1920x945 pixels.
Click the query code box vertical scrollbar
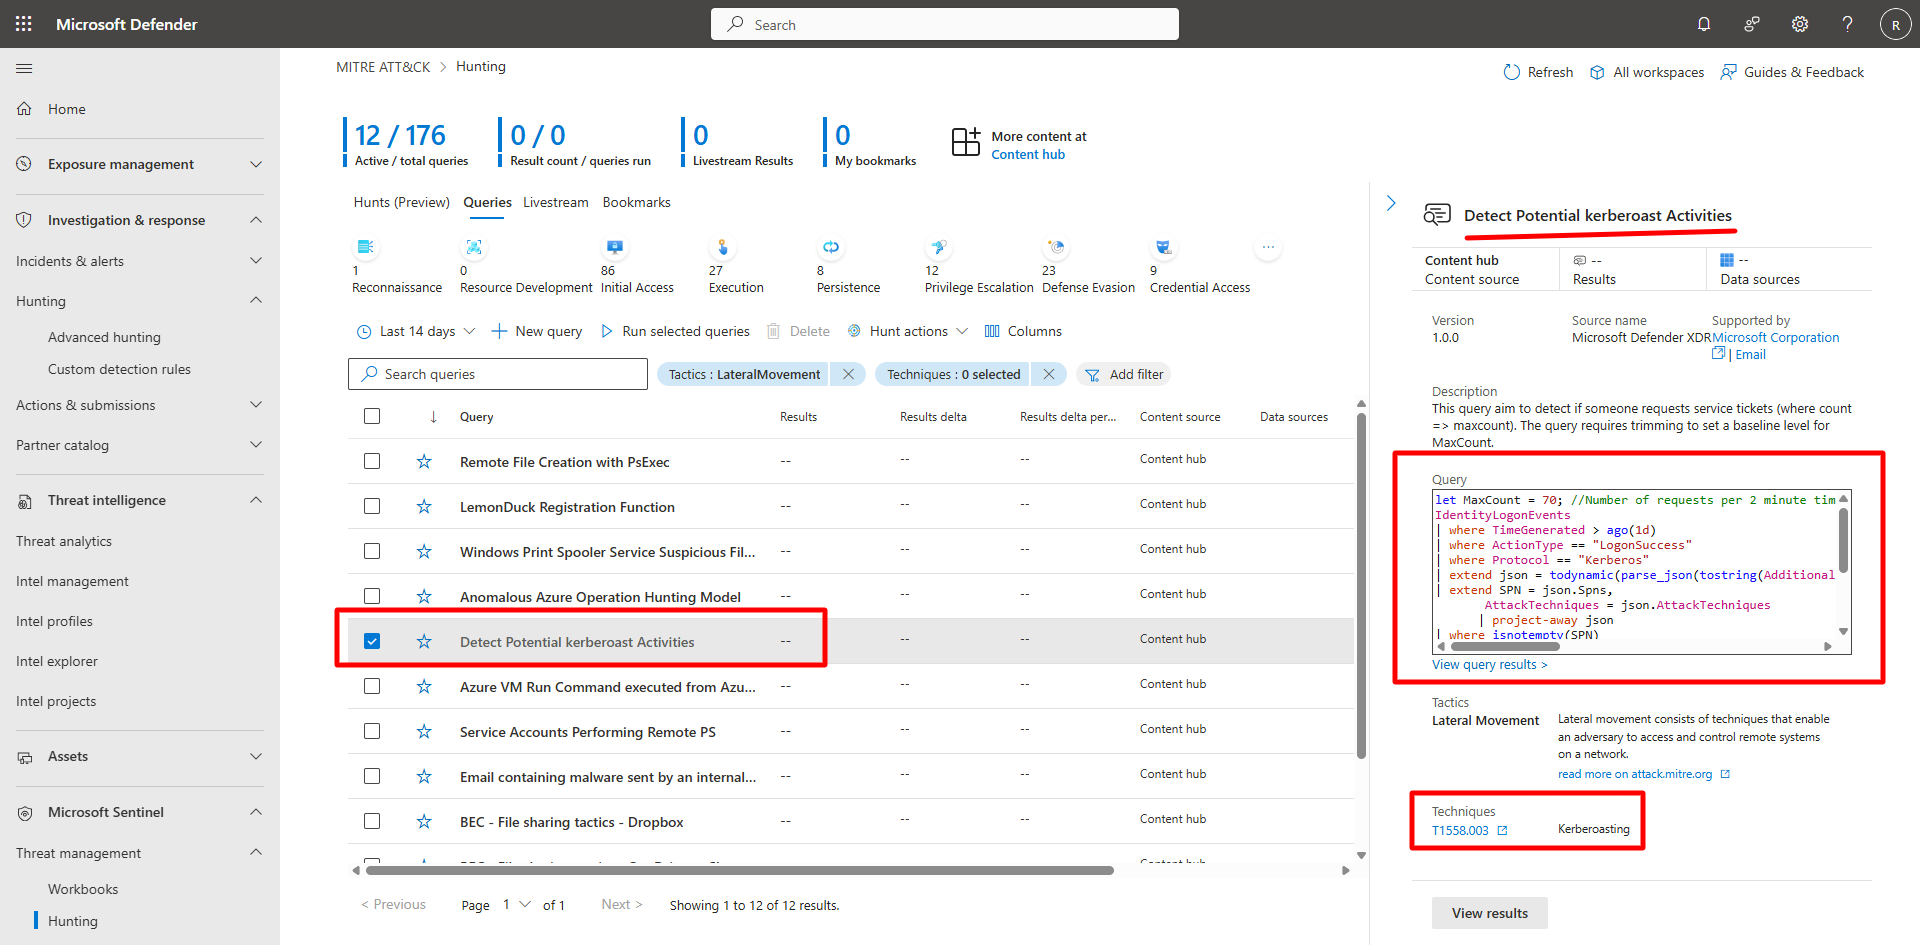click(x=1843, y=540)
